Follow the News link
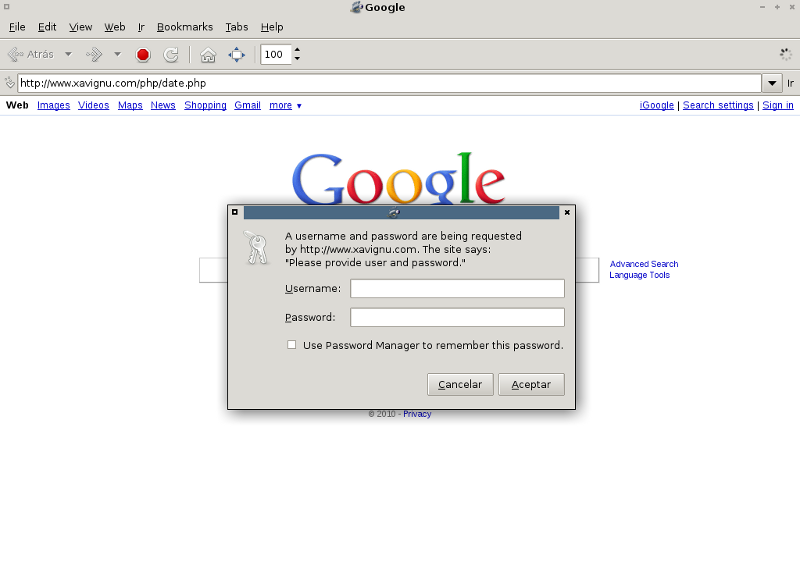Screen dimensions: 800x580 click(x=163, y=105)
